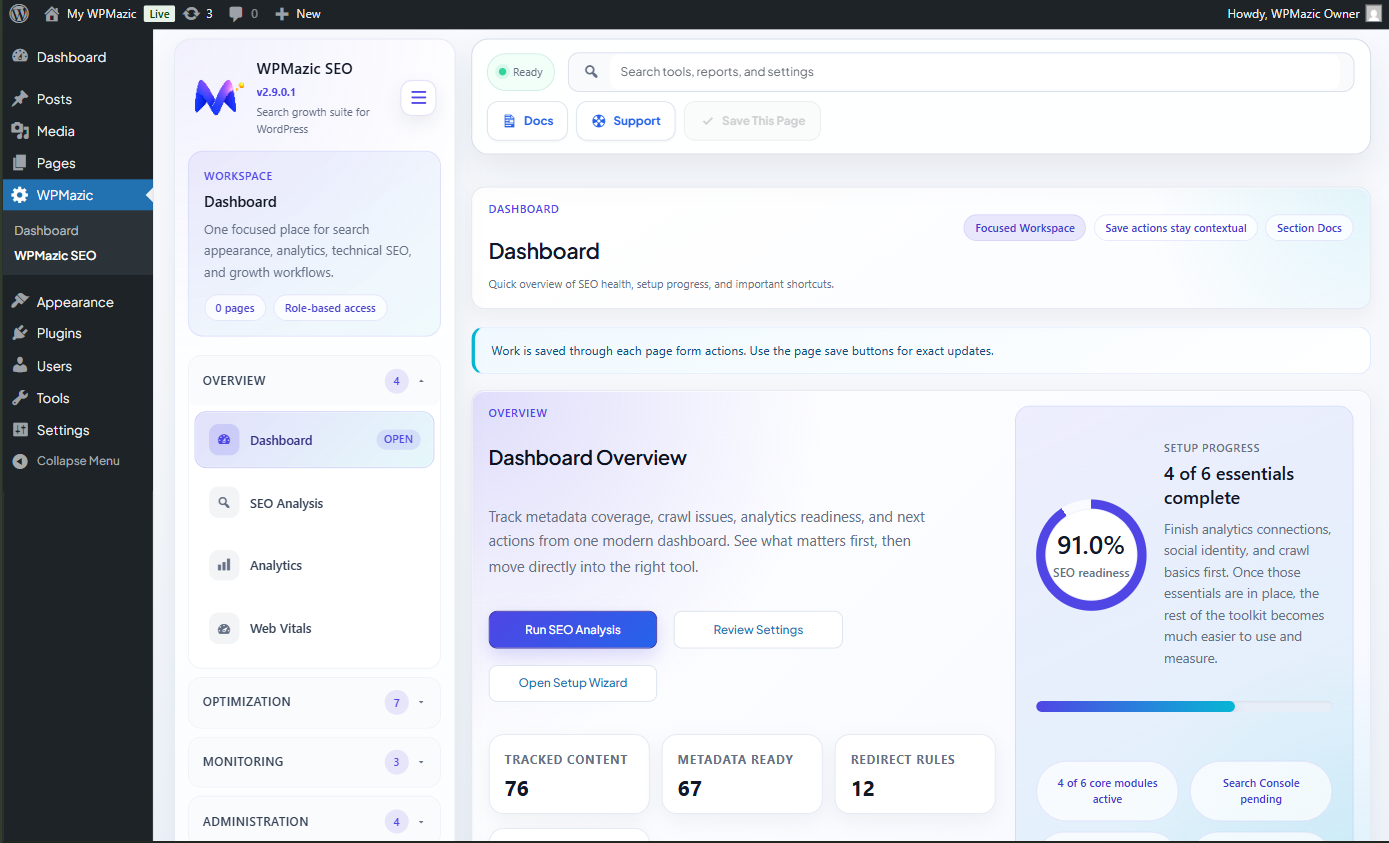Click the SEO Analysis magnifier icon

click(x=224, y=503)
